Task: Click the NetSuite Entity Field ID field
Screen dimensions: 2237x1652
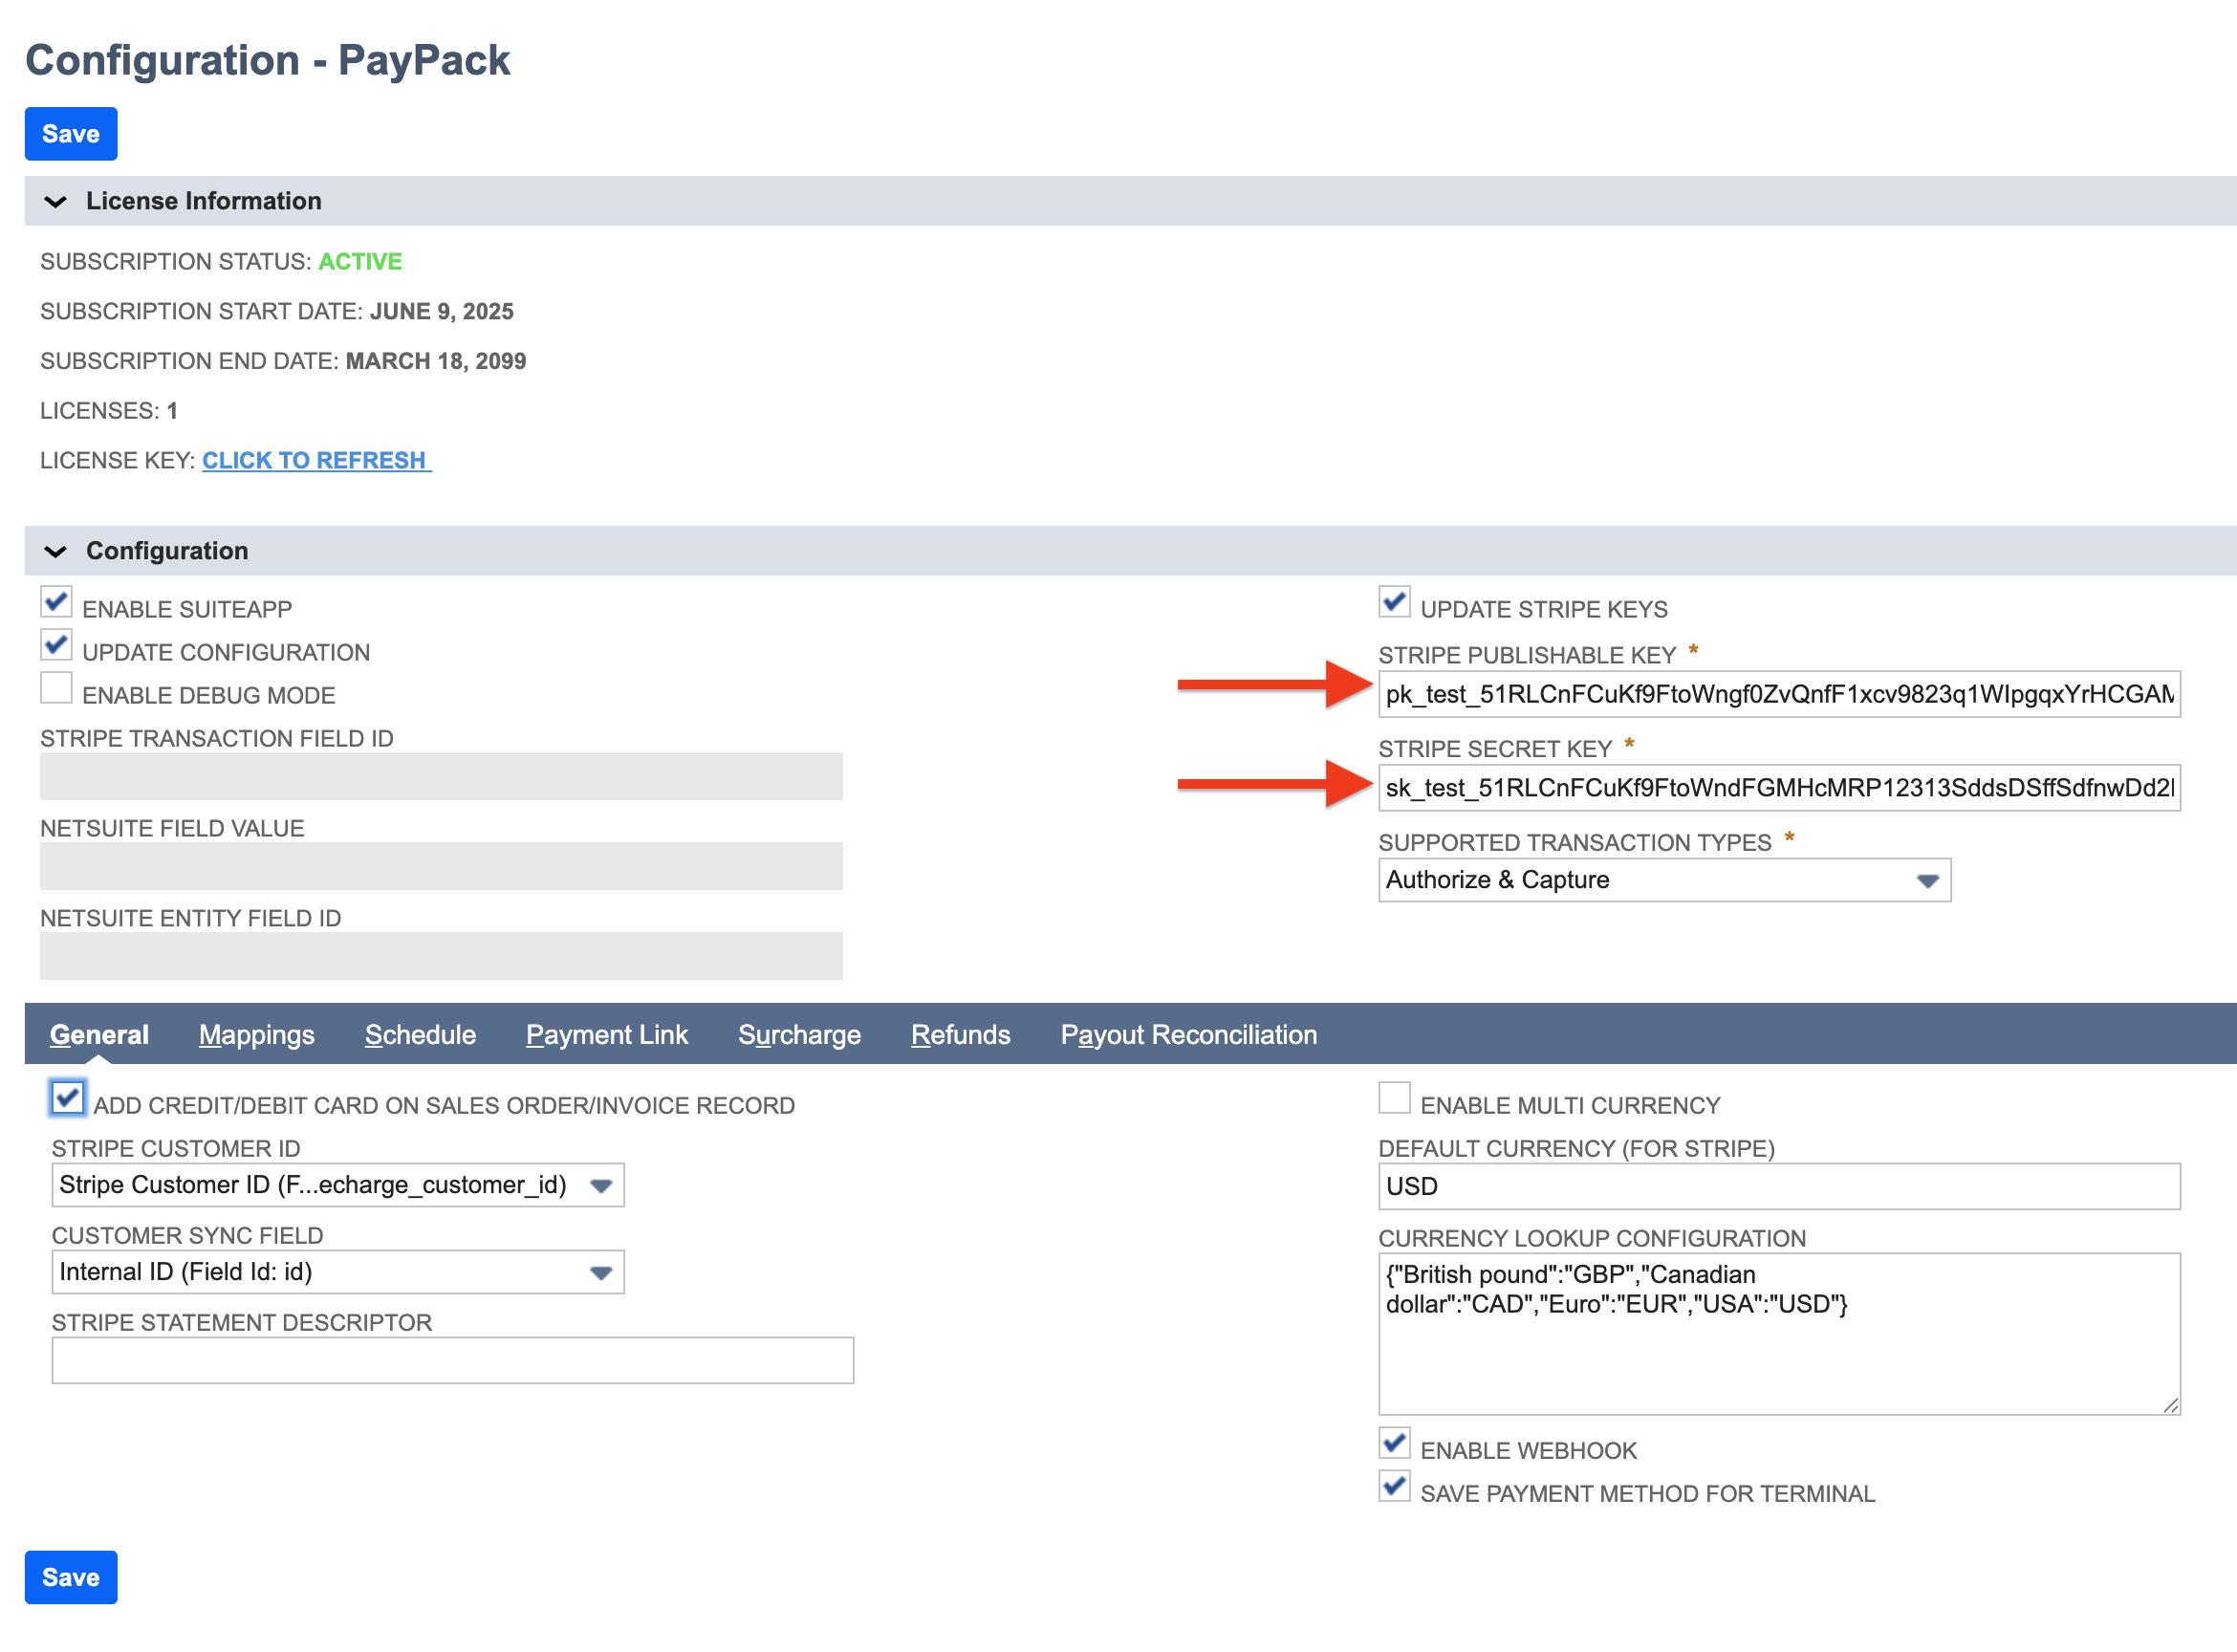Action: click(441, 957)
